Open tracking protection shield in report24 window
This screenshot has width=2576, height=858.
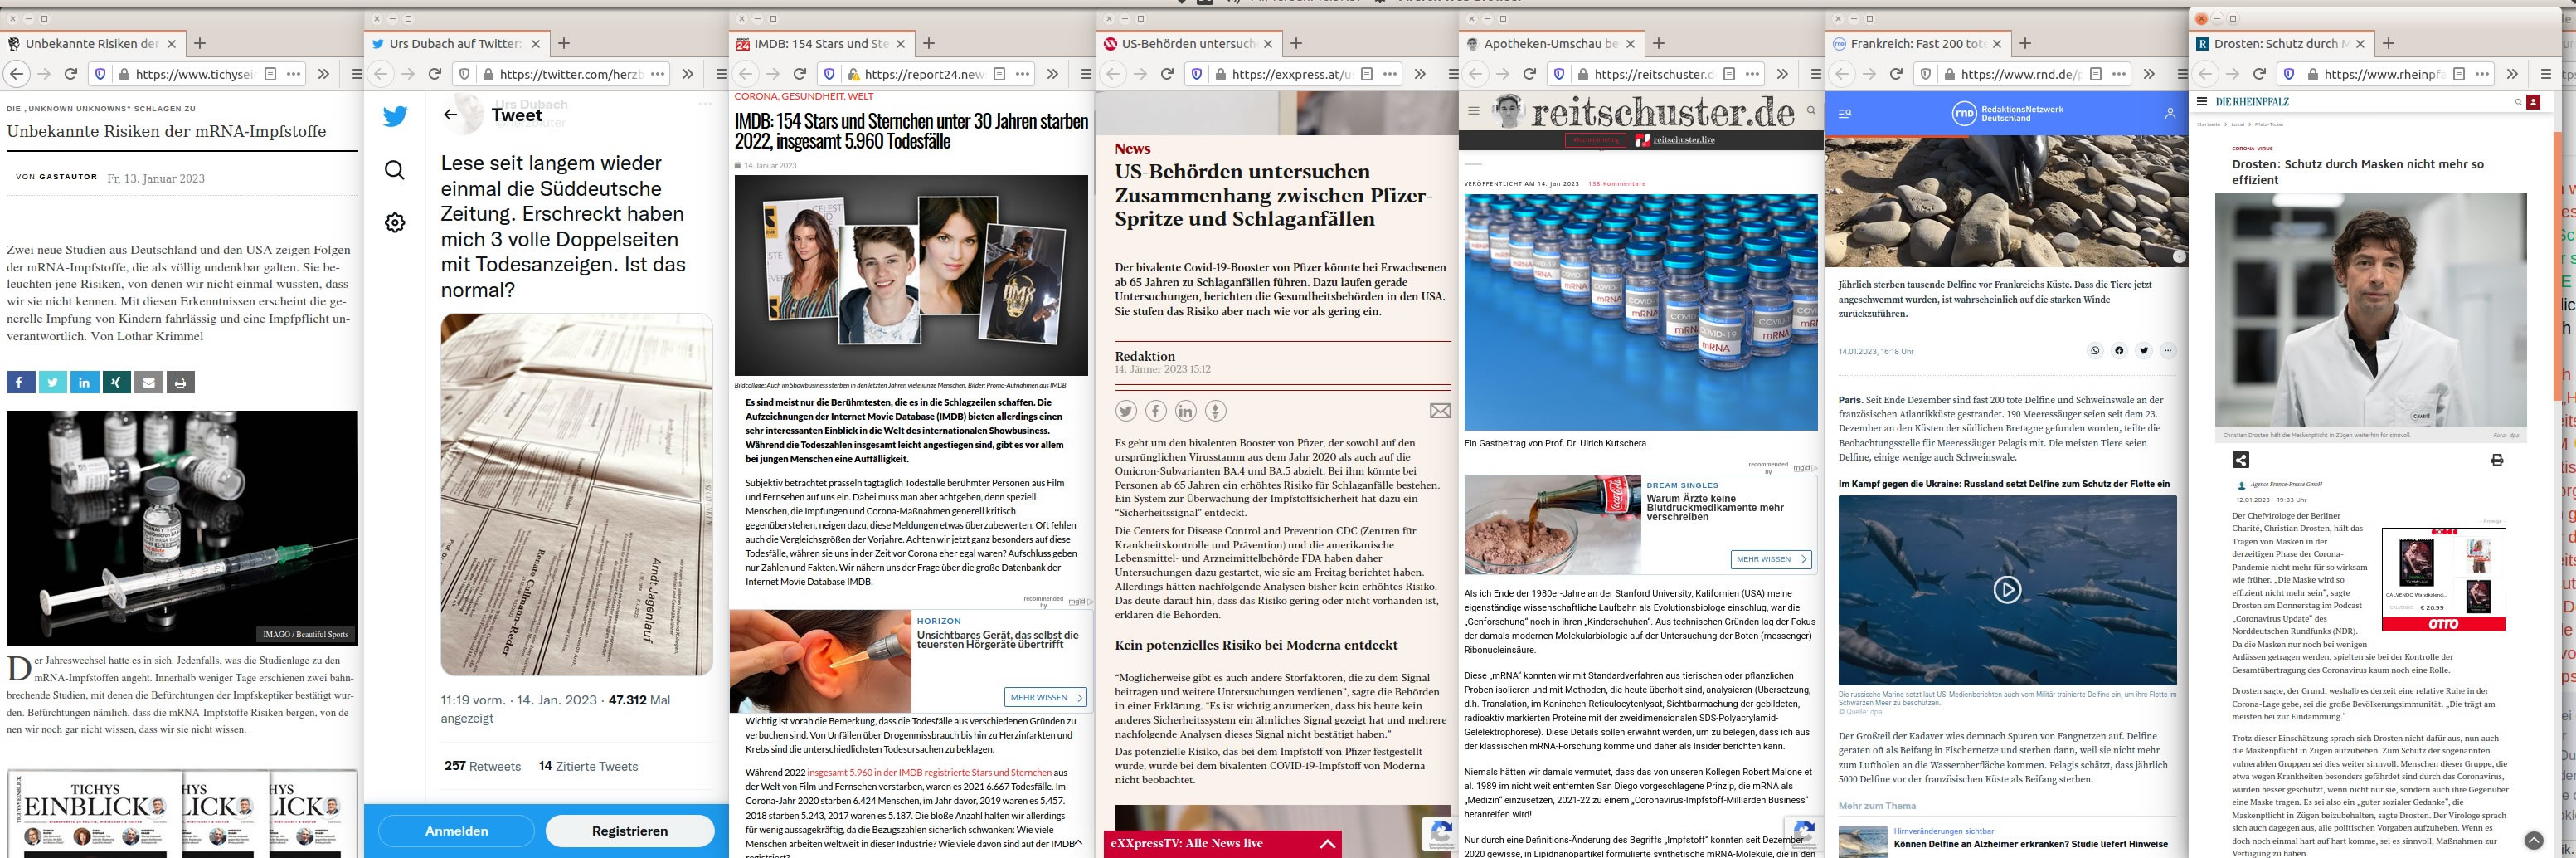click(x=829, y=74)
